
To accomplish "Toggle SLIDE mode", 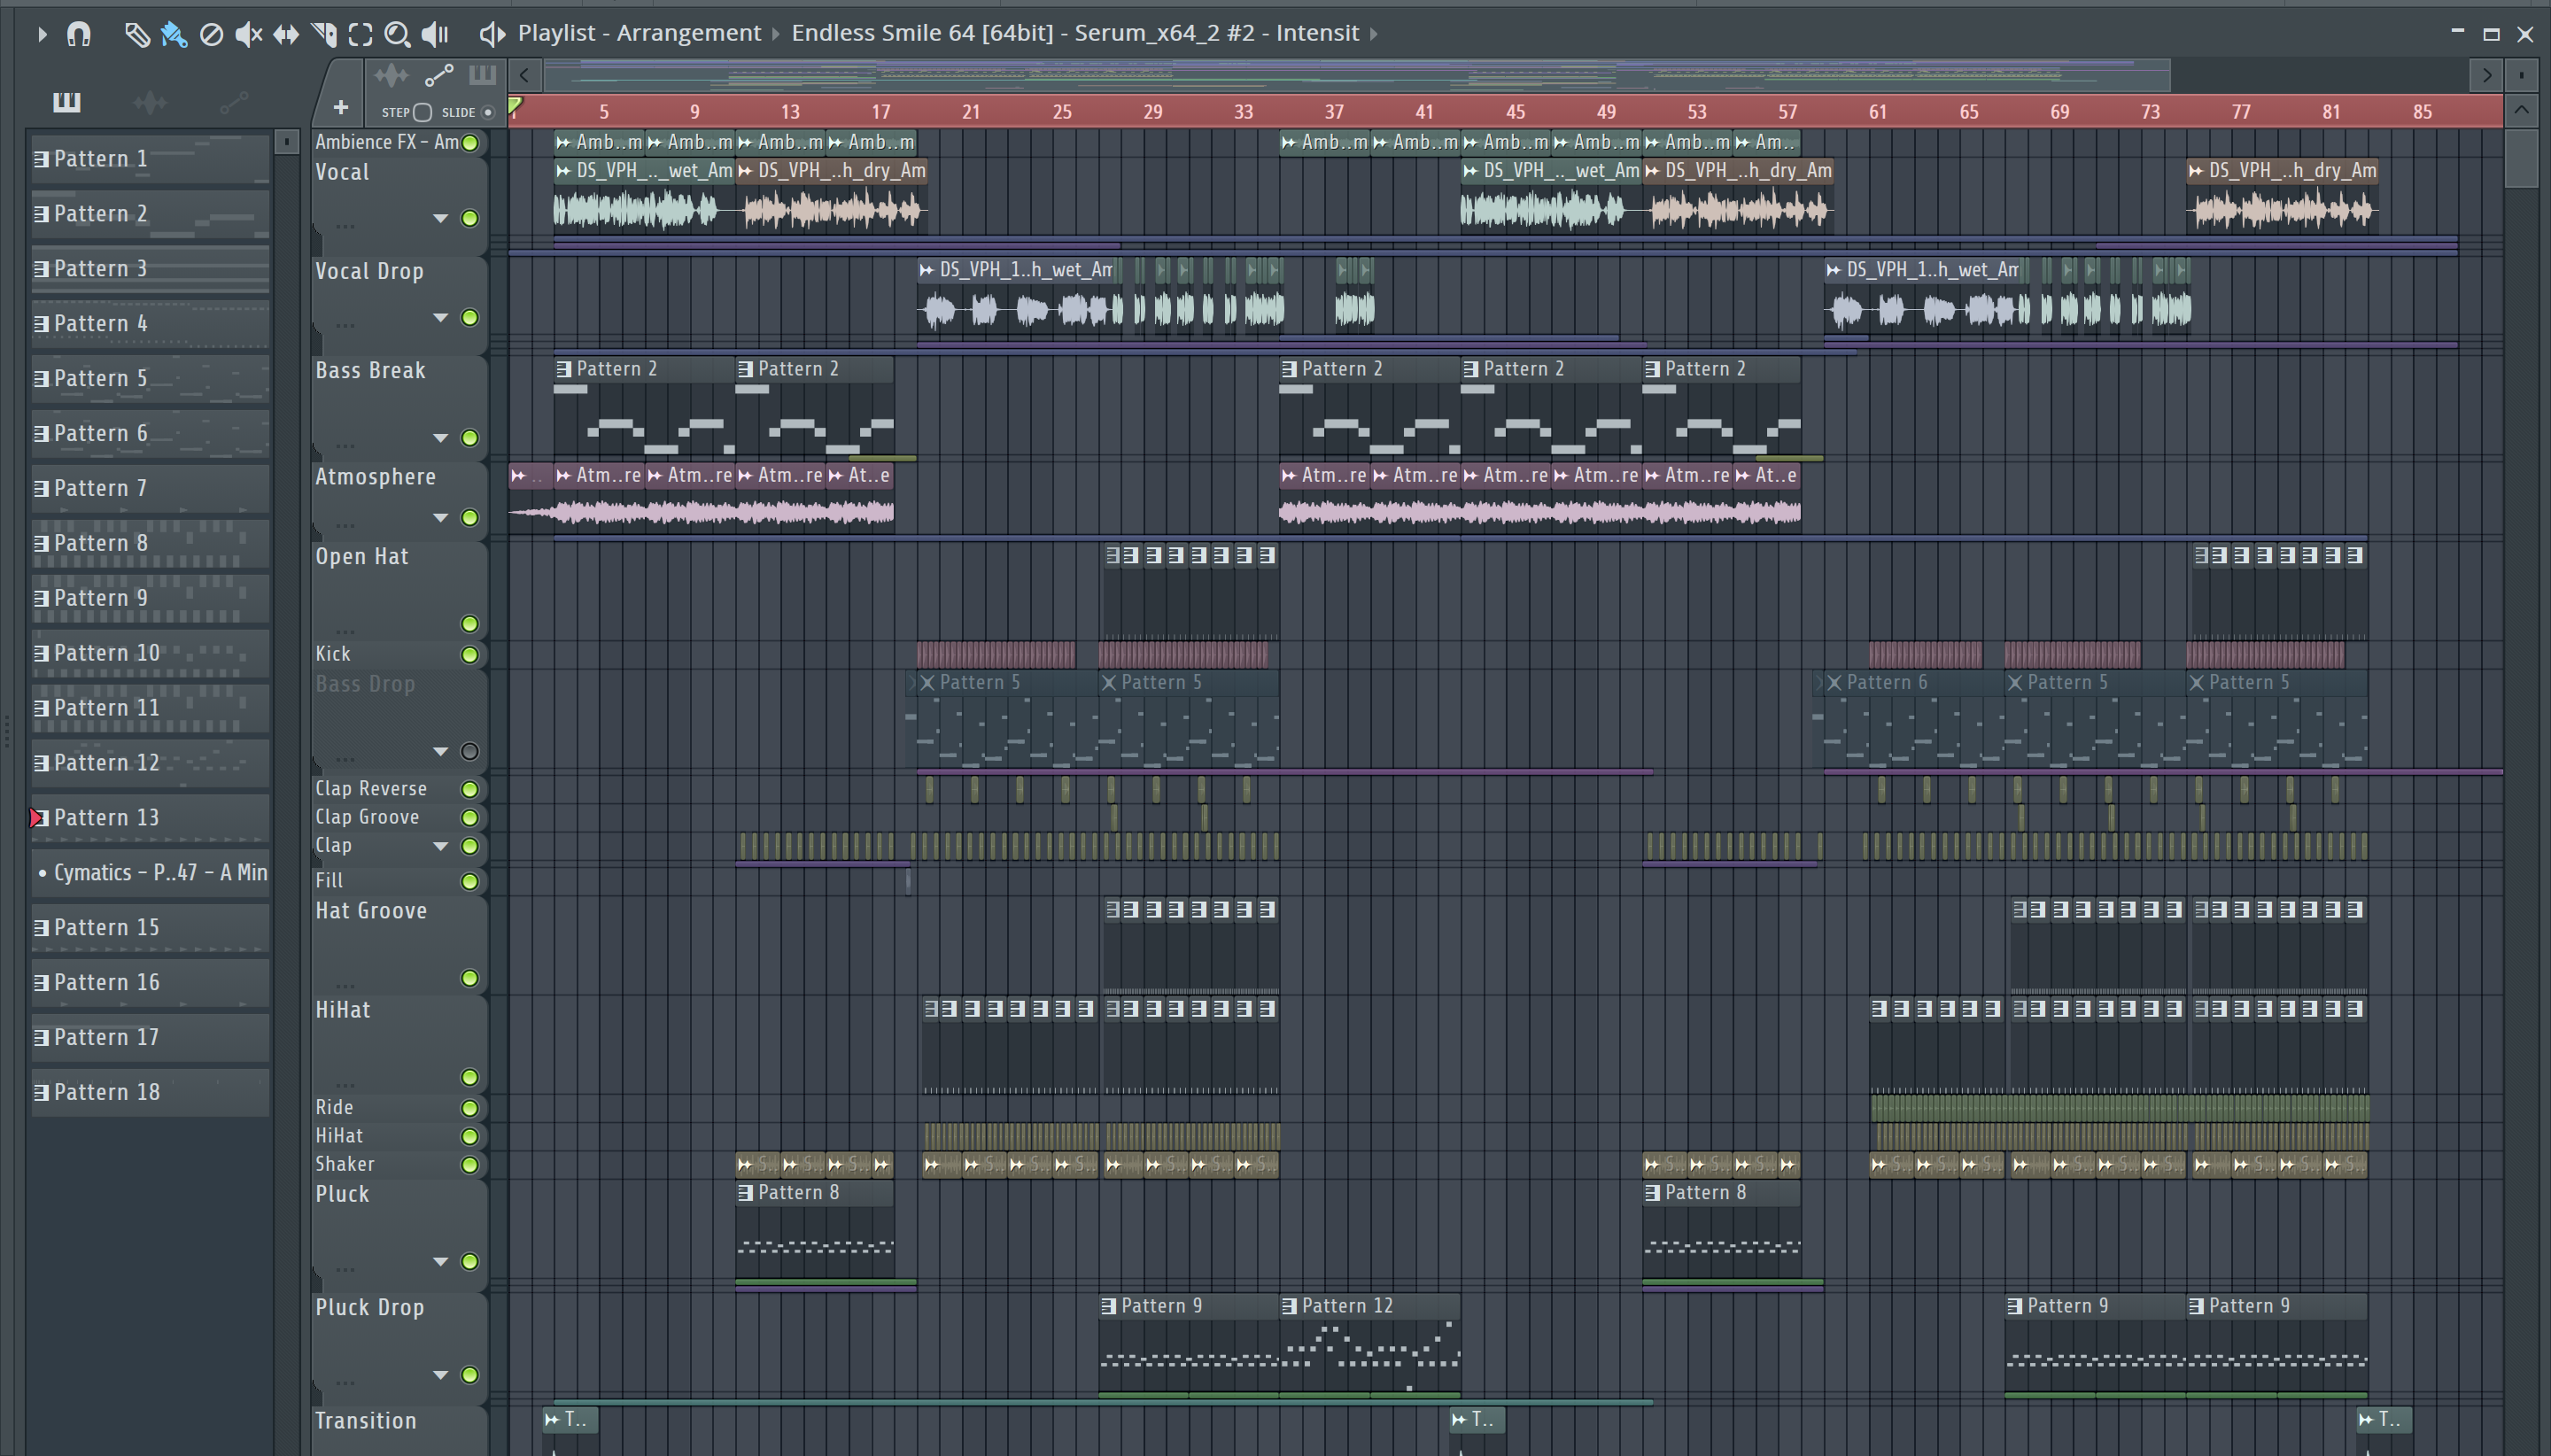I will (x=488, y=112).
